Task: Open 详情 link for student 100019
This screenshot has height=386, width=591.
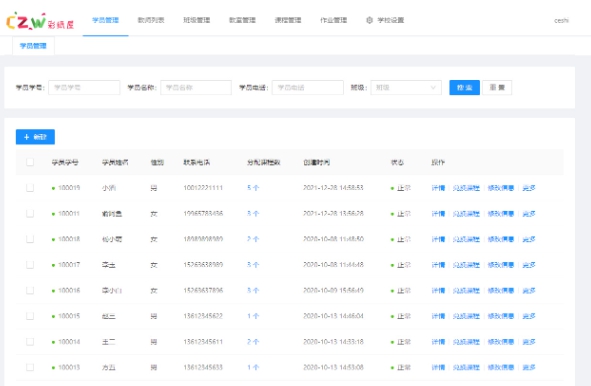Action: 438,188
